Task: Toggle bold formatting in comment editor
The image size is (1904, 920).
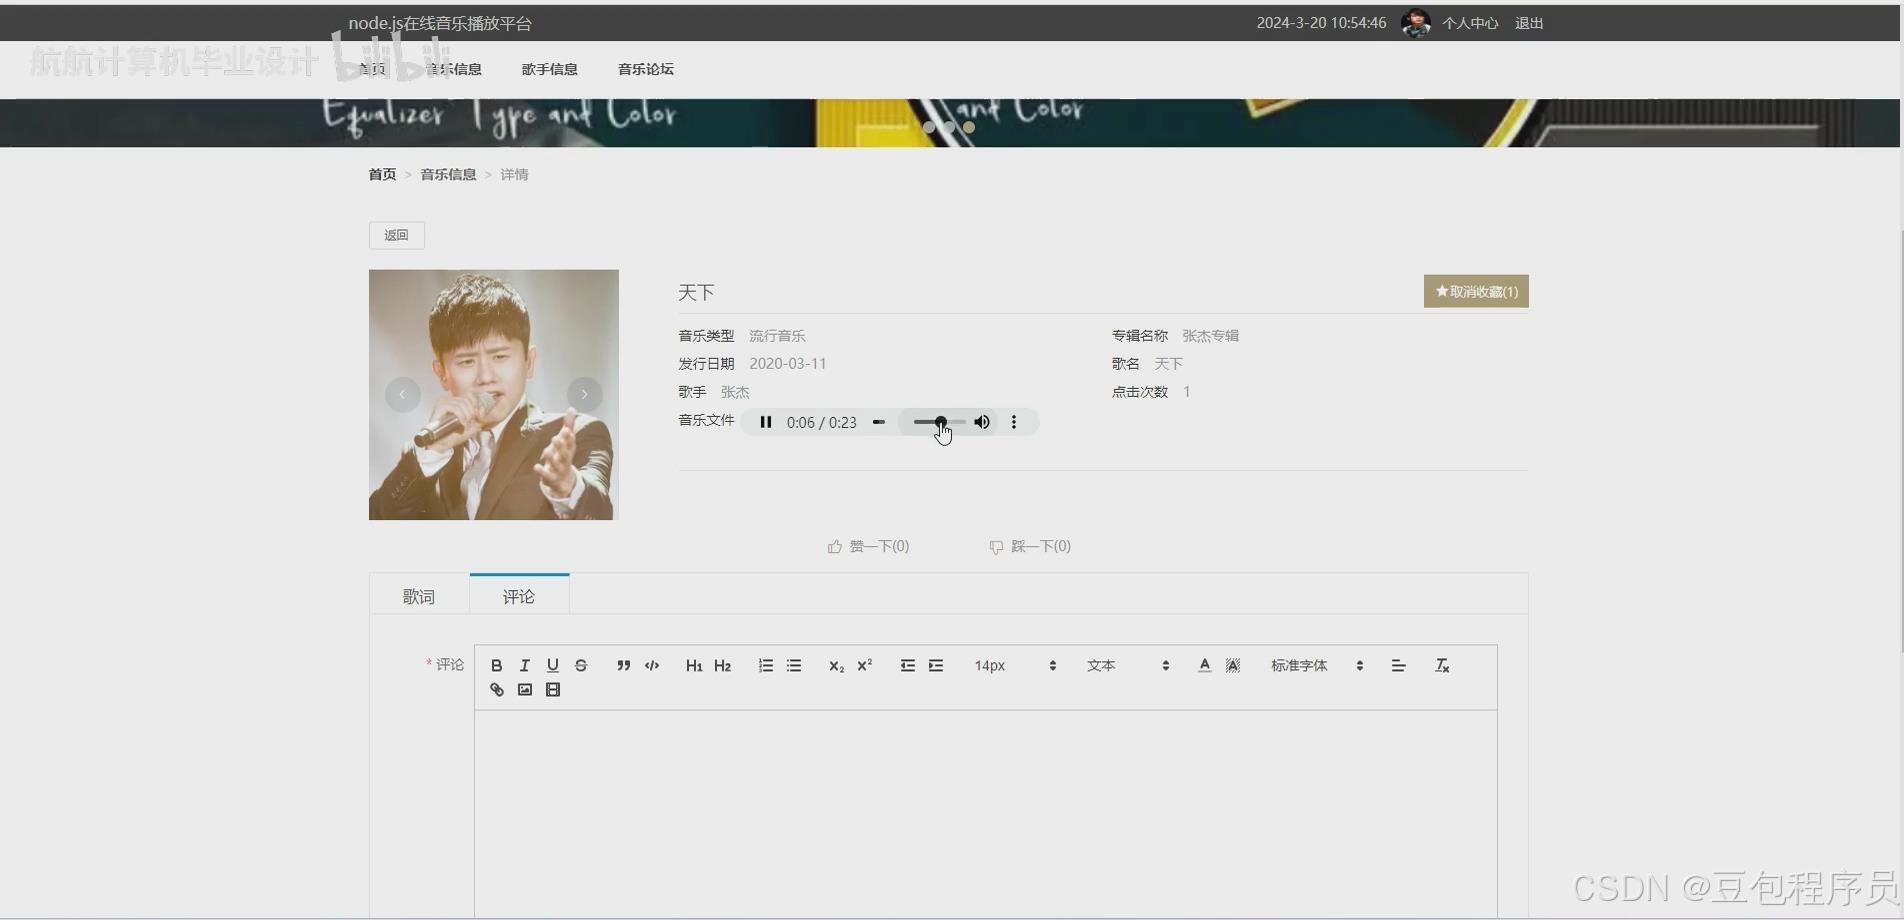Action: pyautogui.click(x=496, y=666)
